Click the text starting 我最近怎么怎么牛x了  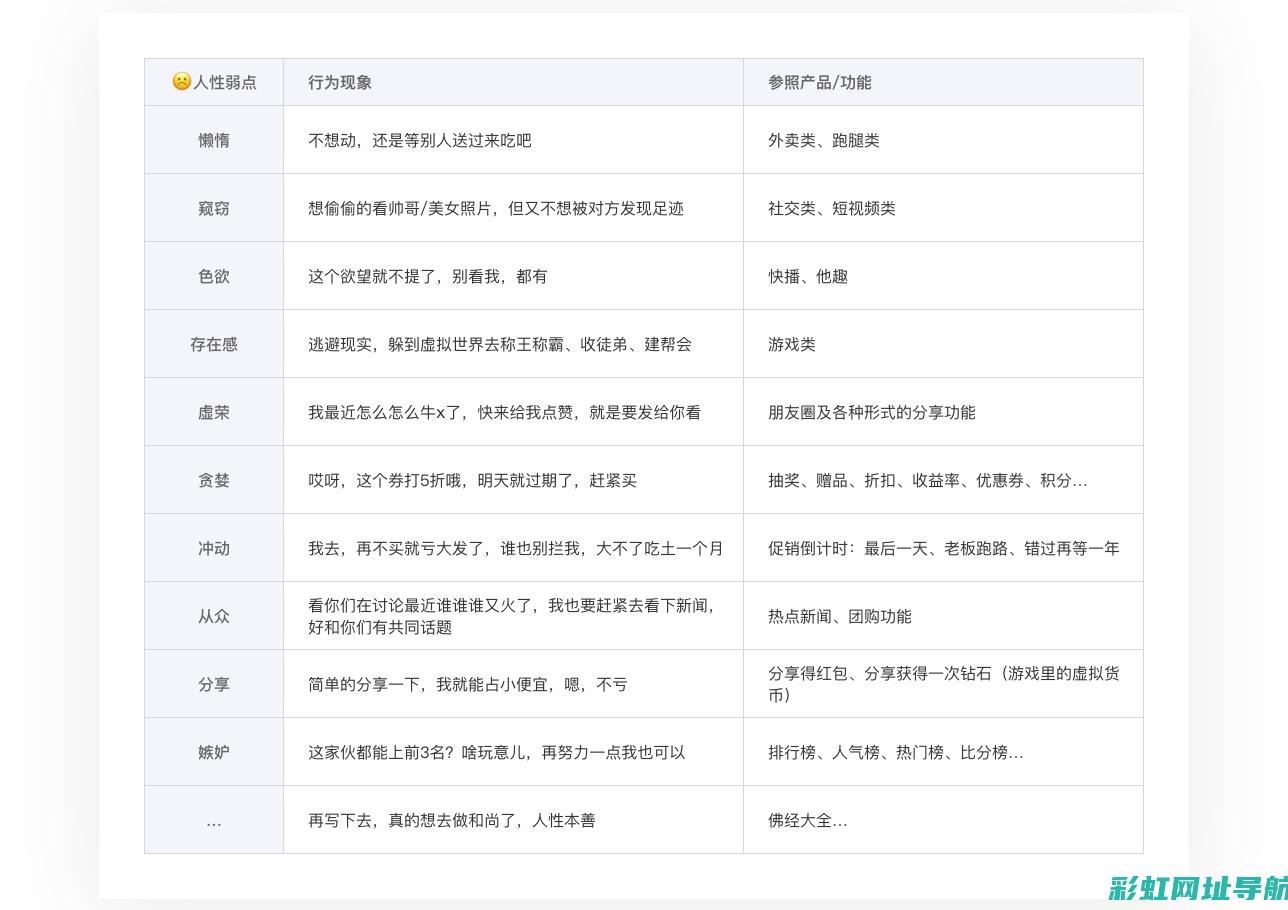pyautogui.click(x=505, y=412)
